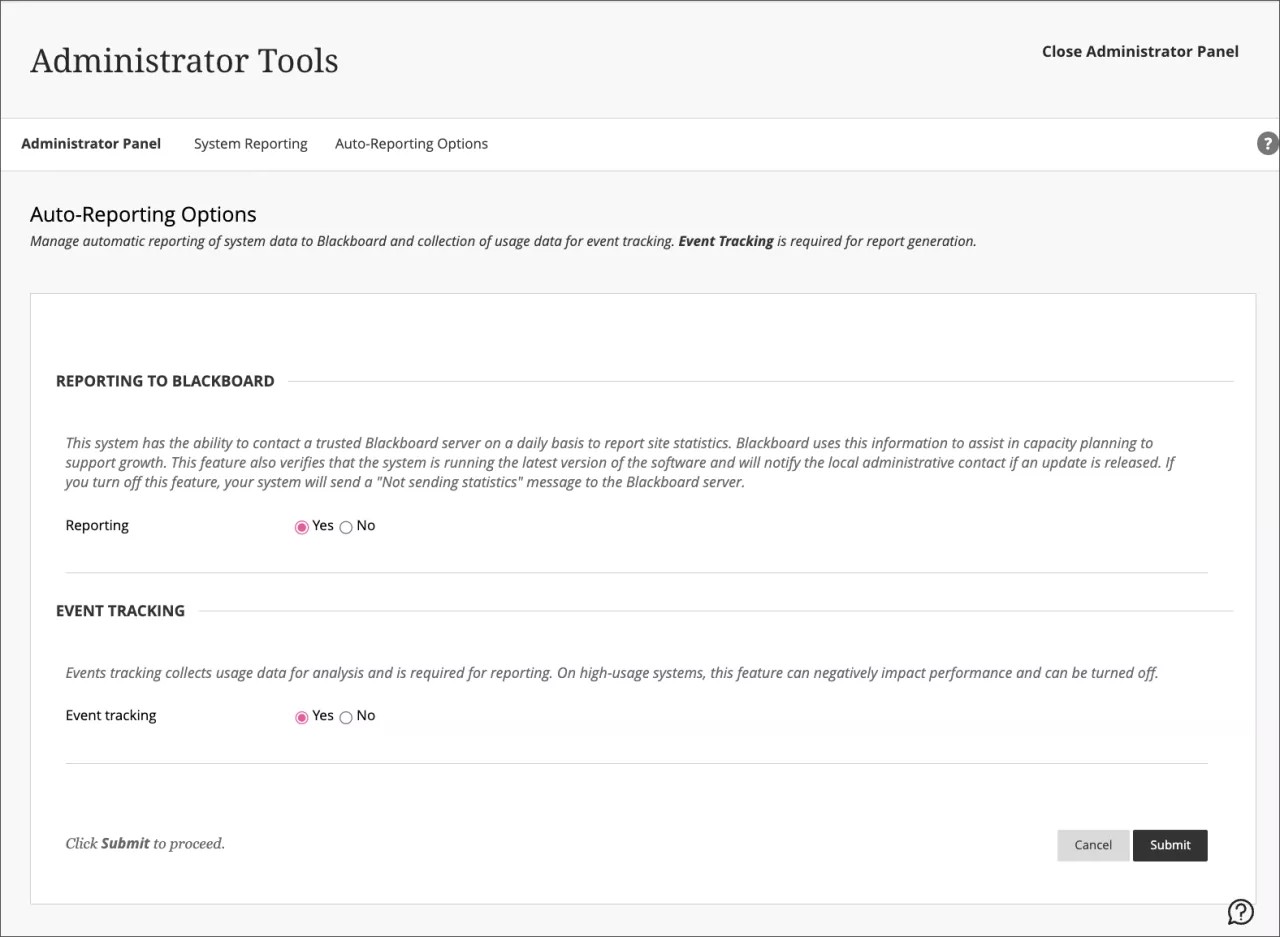The width and height of the screenshot is (1280, 937).
Task: Disable Reporting by selecting No
Action: click(345, 526)
